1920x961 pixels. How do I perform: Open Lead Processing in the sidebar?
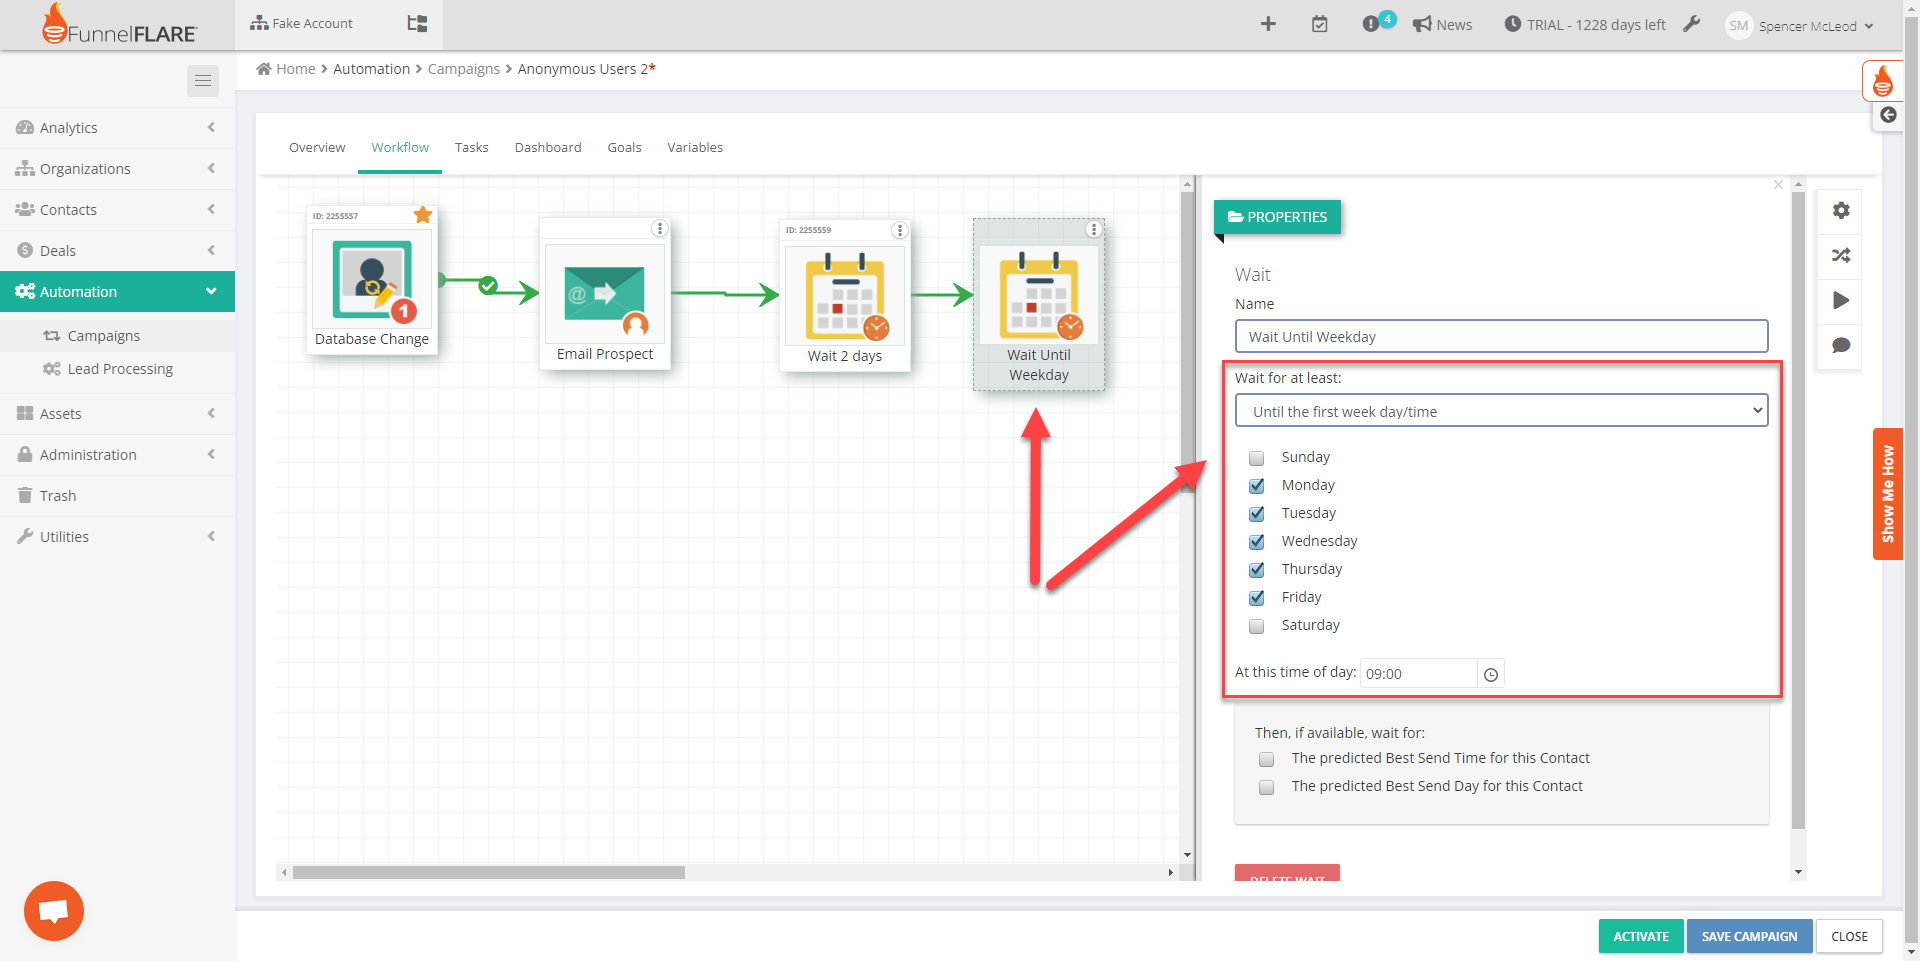pos(120,369)
